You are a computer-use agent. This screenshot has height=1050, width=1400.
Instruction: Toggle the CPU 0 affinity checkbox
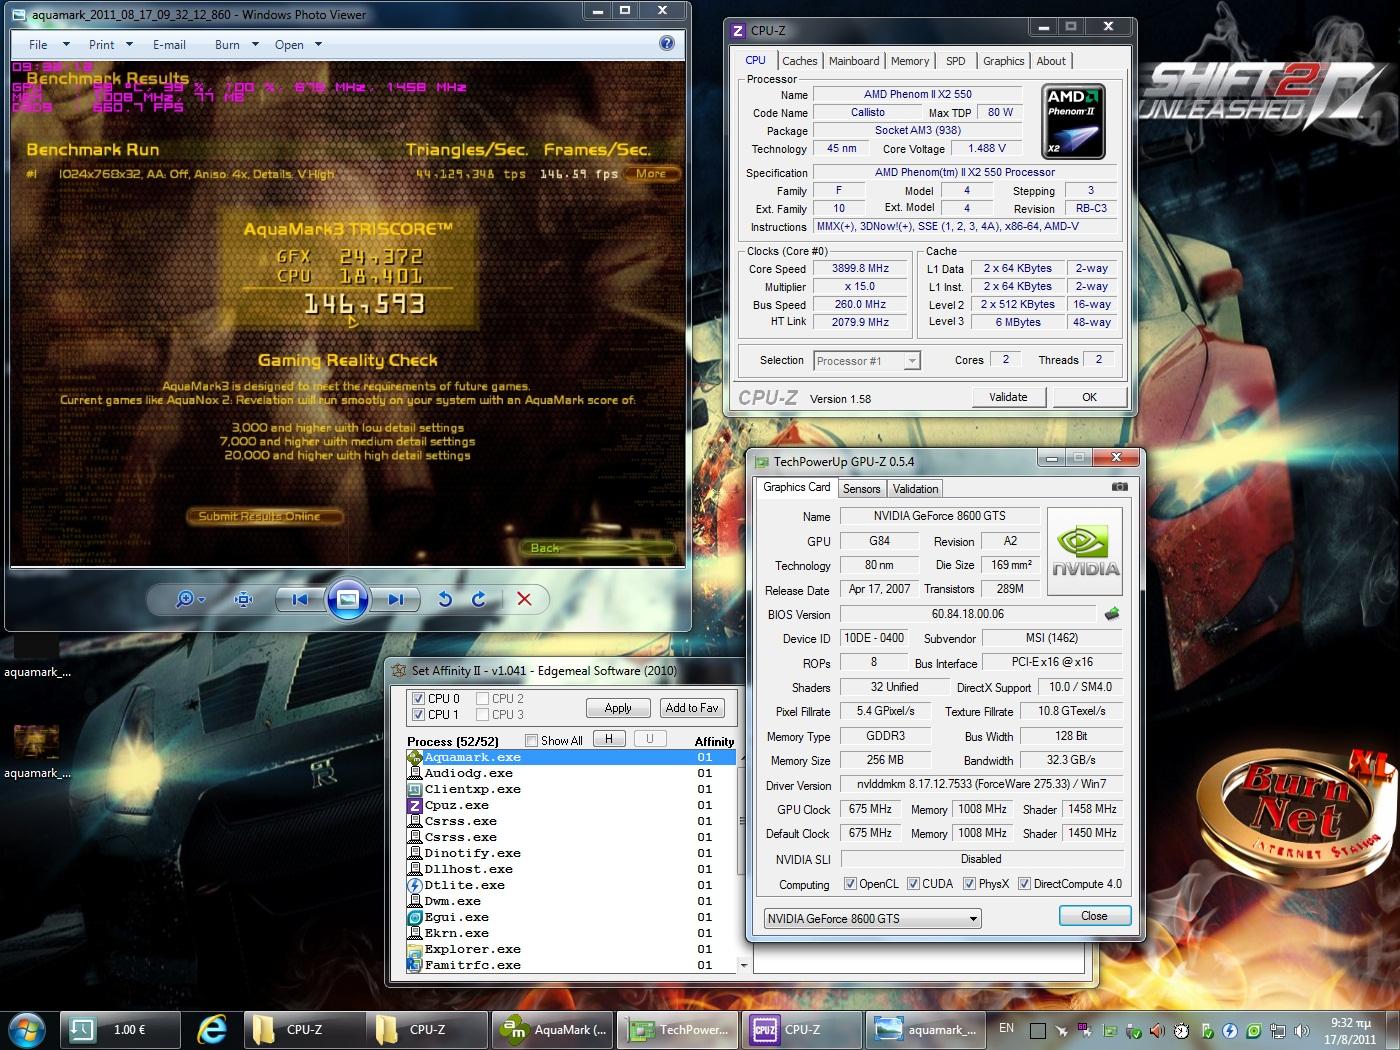tap(419, 698)
